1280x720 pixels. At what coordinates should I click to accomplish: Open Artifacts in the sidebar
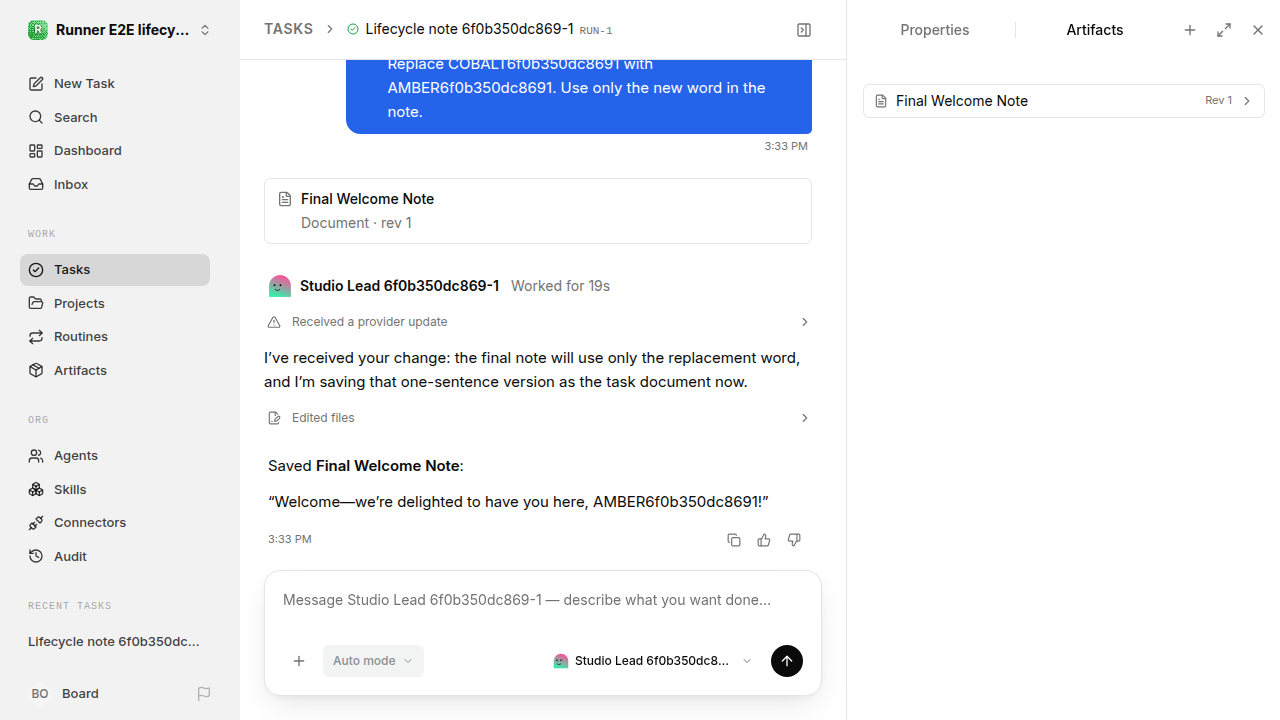pos(115,370)
